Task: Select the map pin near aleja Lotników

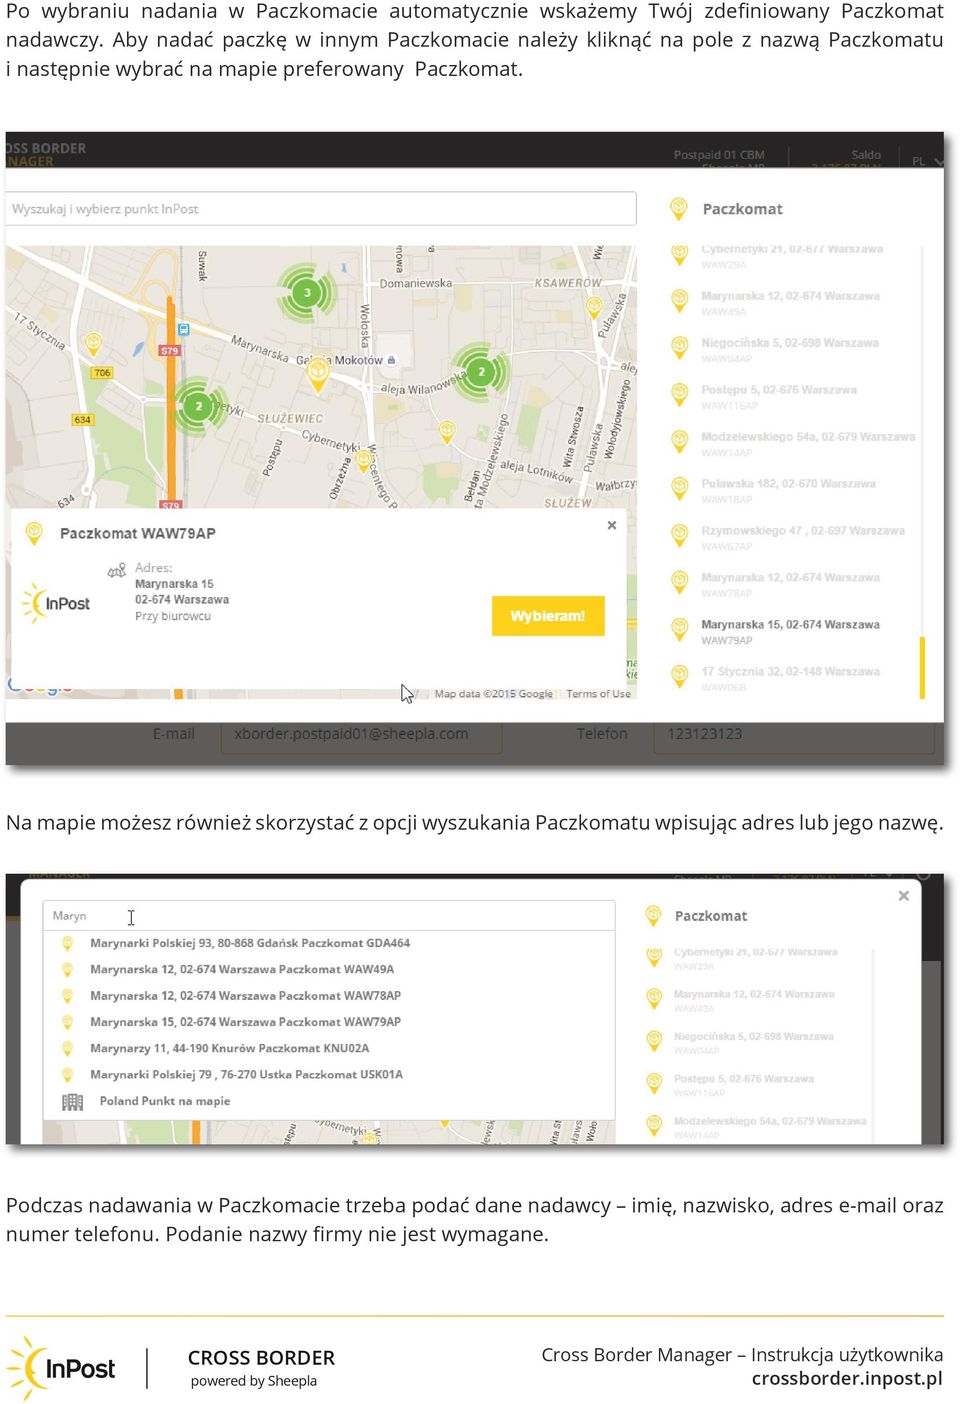Action: pyautogui.click(x=447, y=431)
